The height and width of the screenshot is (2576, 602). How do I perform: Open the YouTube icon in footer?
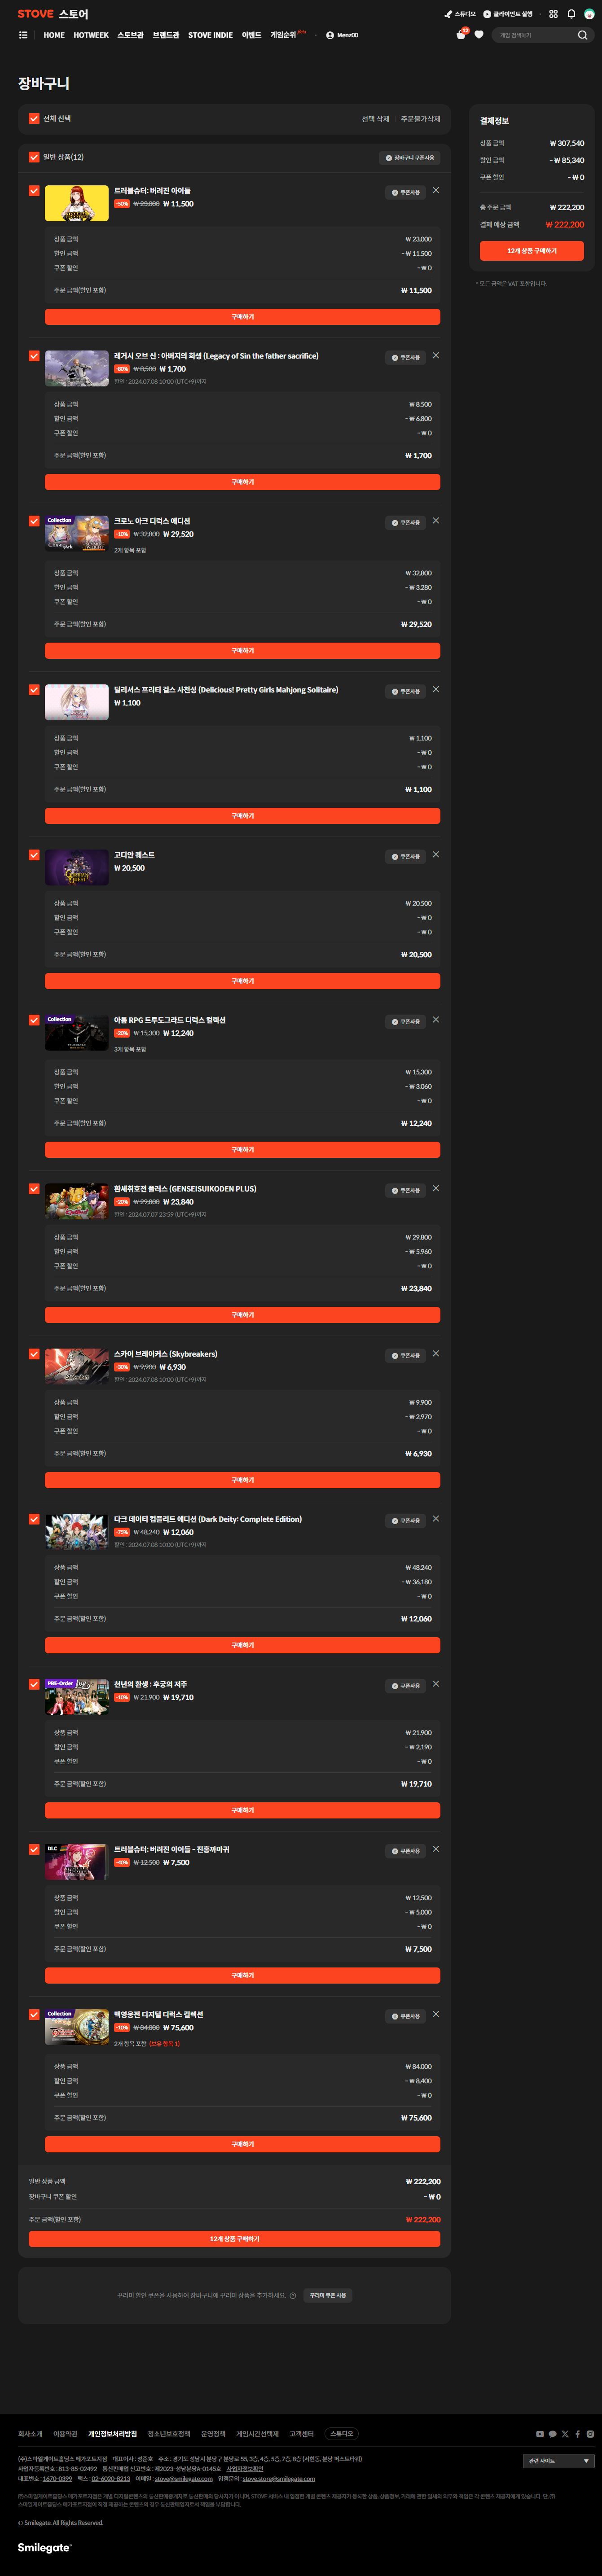pos(540,2434)
